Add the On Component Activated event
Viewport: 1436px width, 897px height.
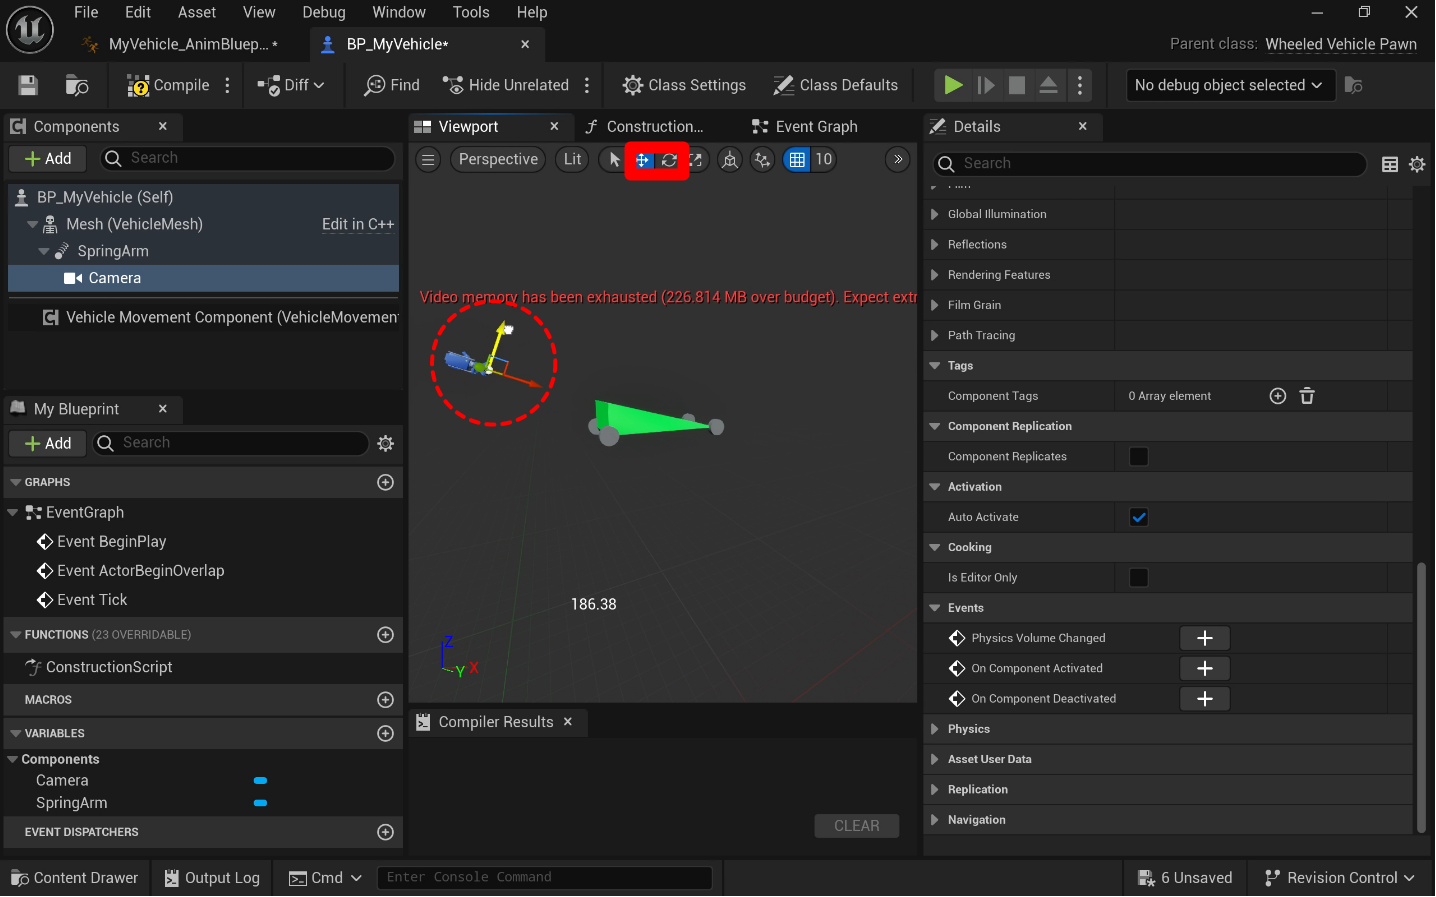pos(1205,668)
